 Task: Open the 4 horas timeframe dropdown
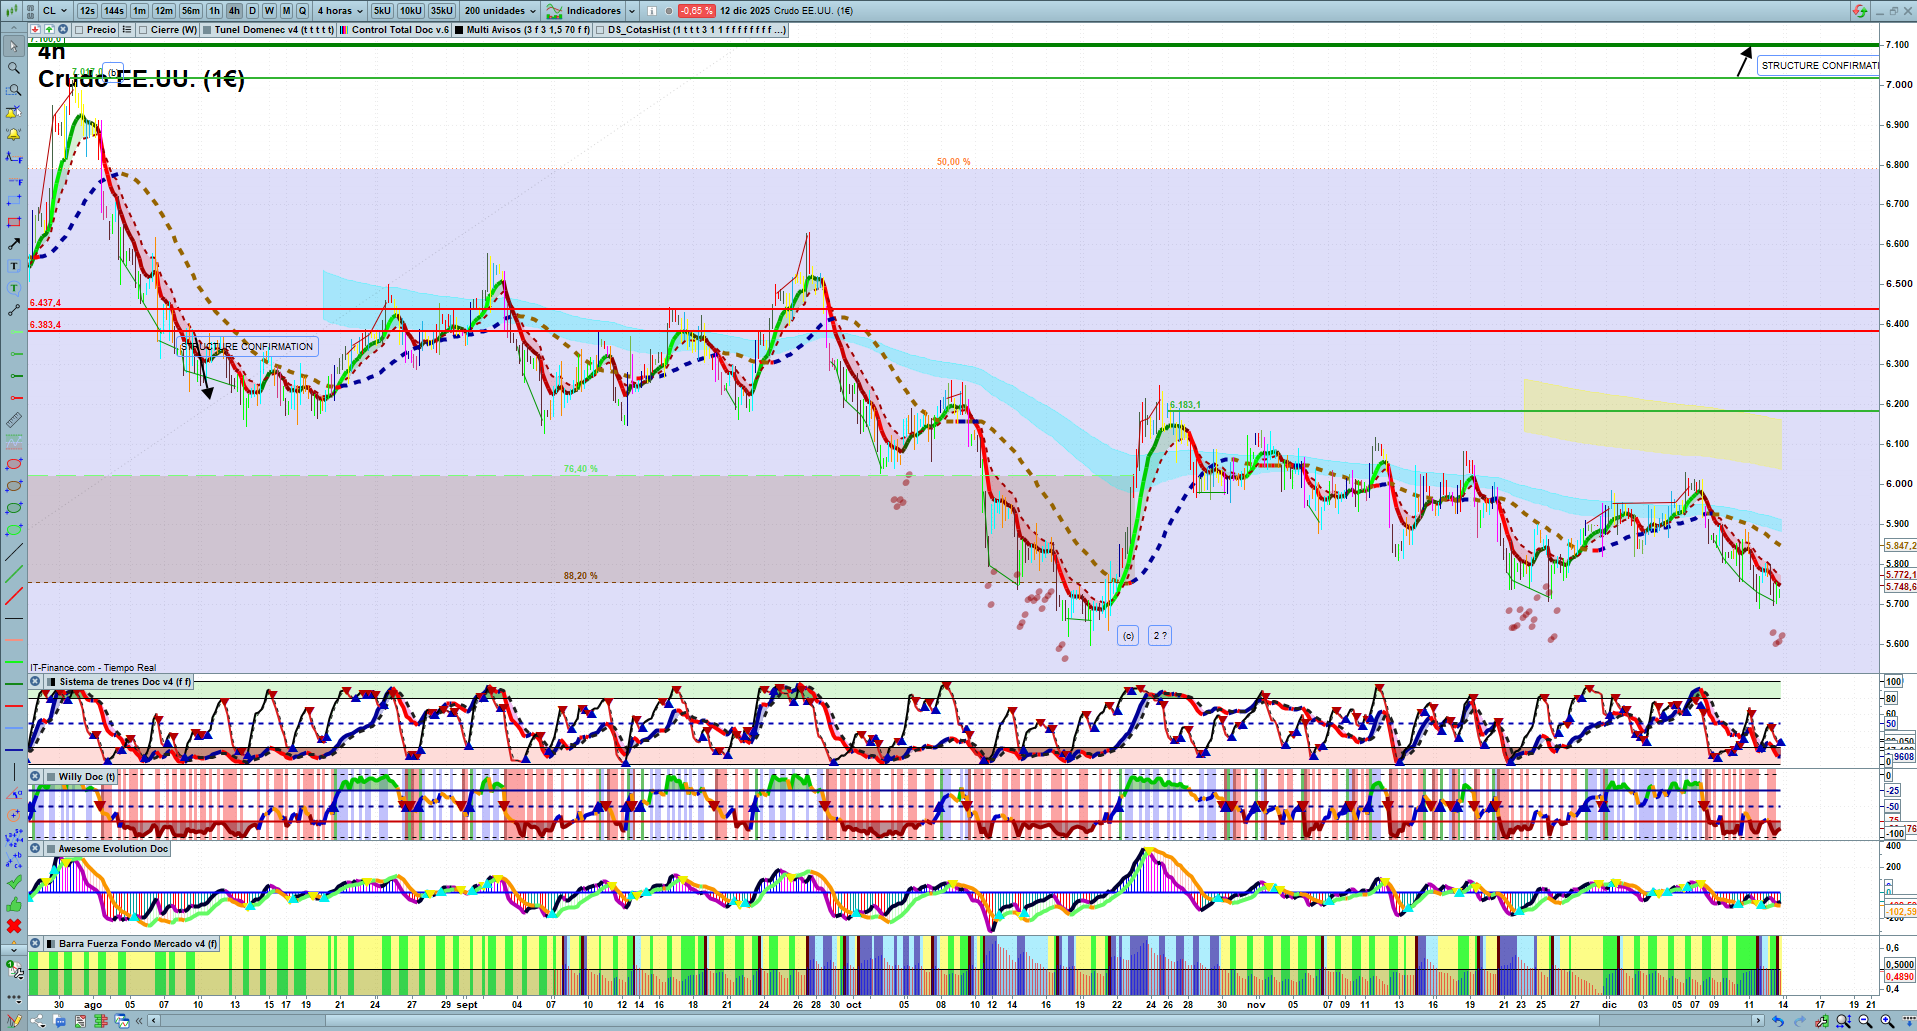[340, 11]
